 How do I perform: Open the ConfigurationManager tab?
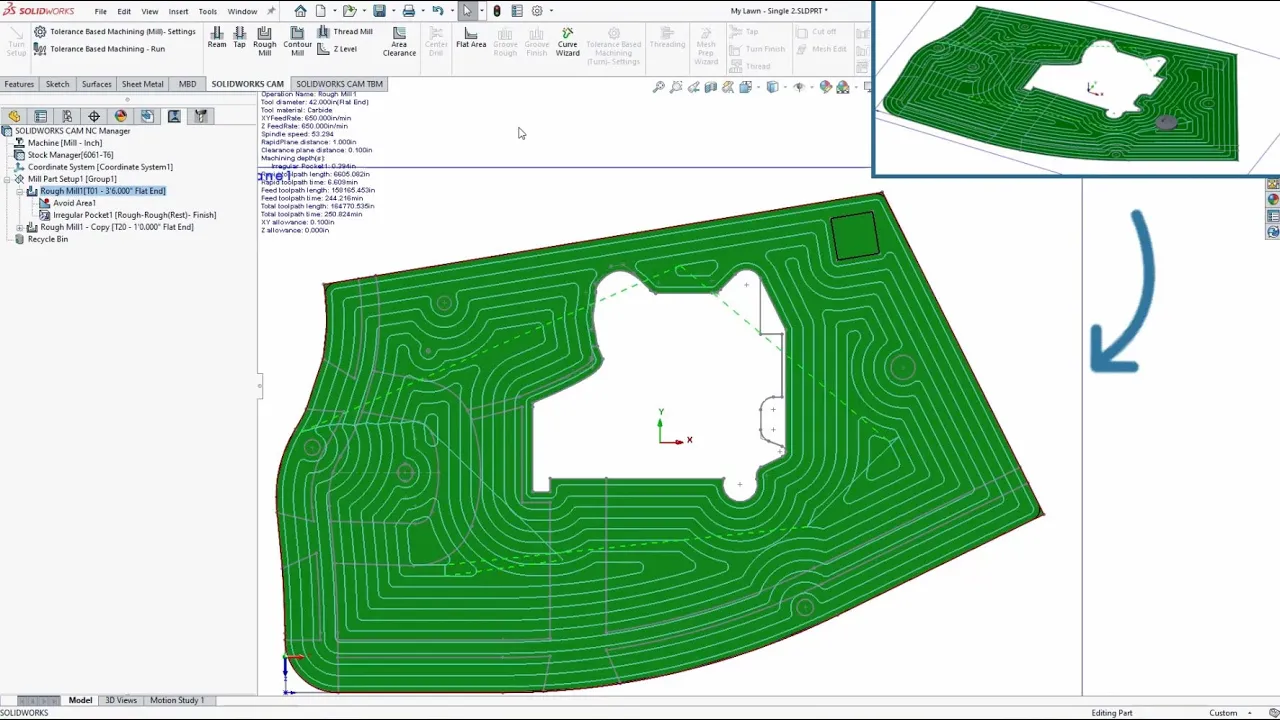67,116
